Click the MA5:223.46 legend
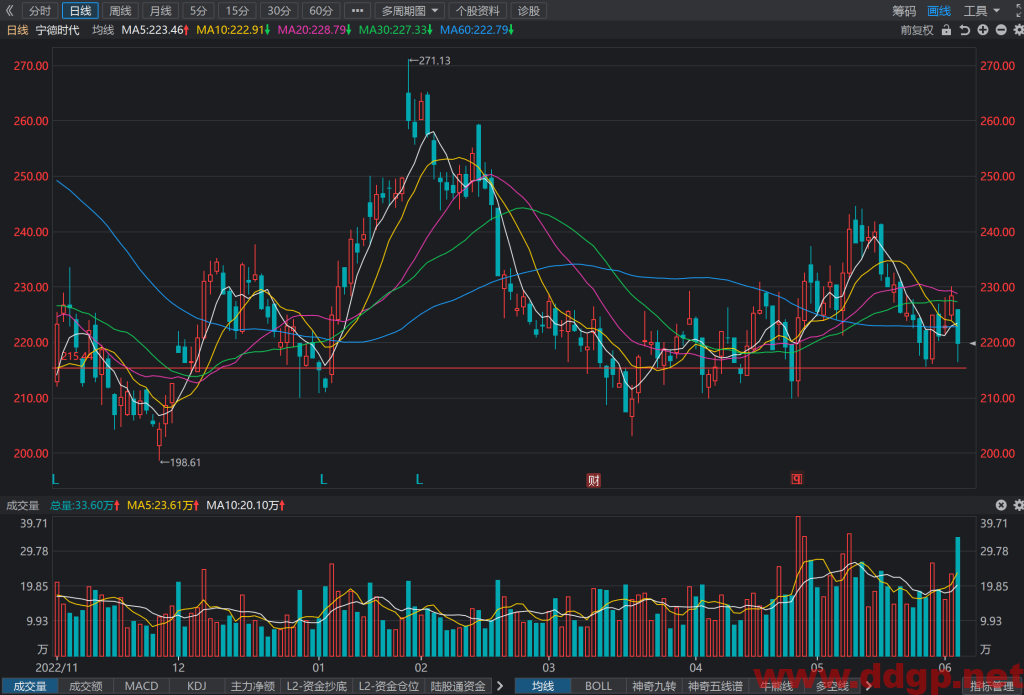This screenshot has width=1024, height=695. click(155, 30)
